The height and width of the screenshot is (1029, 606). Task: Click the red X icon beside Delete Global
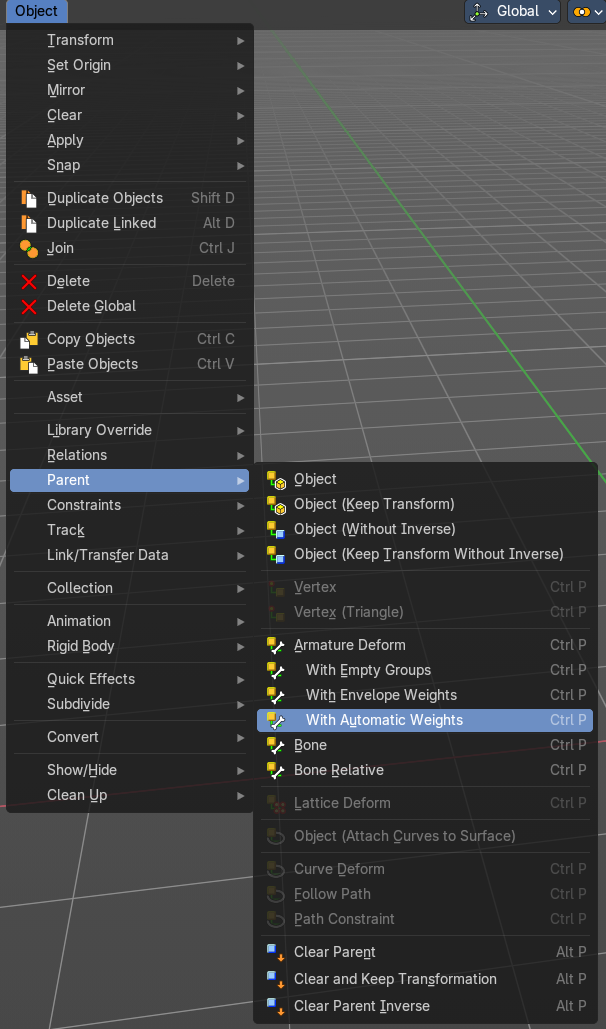coord(28,306)
